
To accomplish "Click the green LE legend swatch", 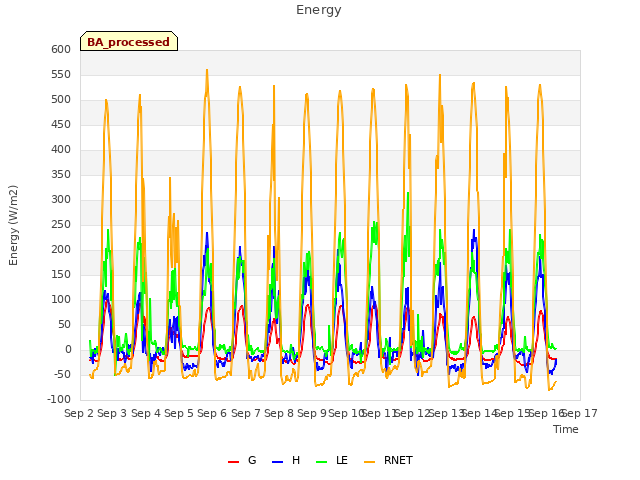I will click(x=322, y=461).
